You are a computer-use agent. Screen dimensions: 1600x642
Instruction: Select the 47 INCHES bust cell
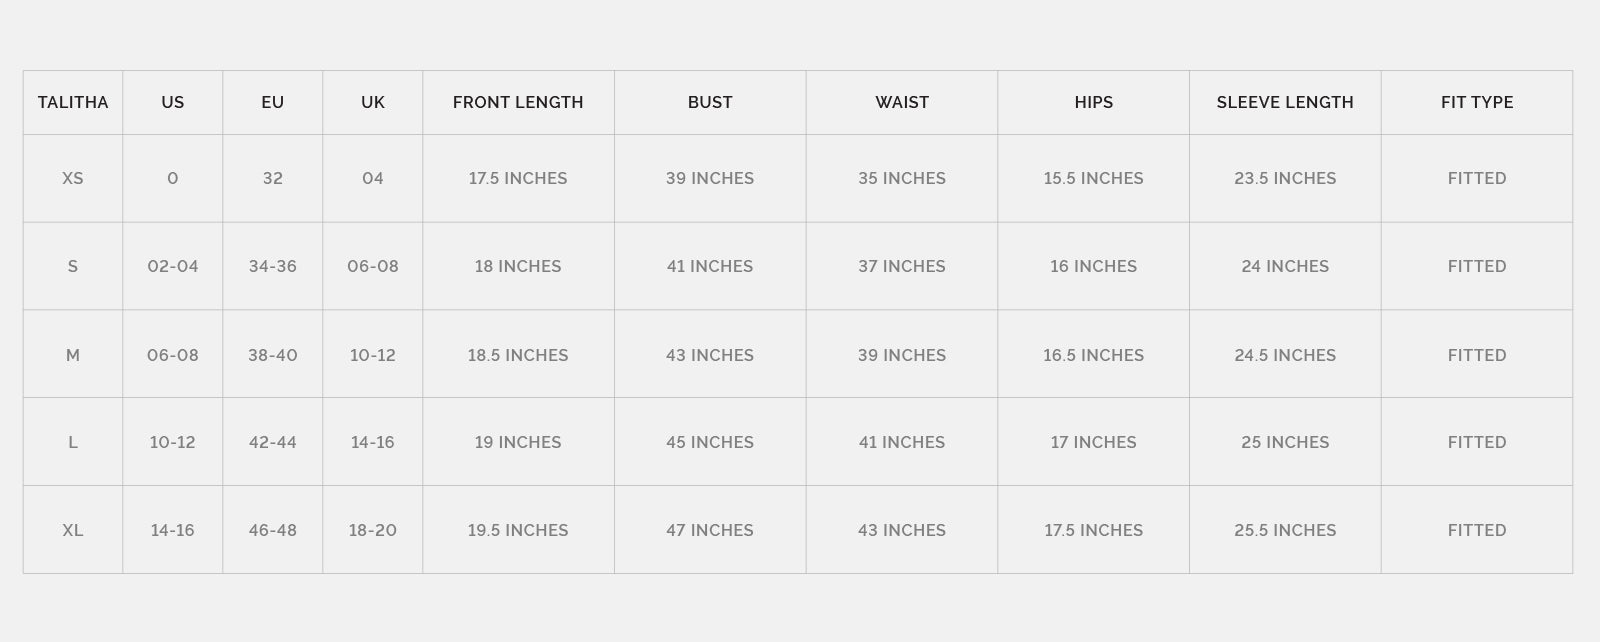[x=710, y=530]
